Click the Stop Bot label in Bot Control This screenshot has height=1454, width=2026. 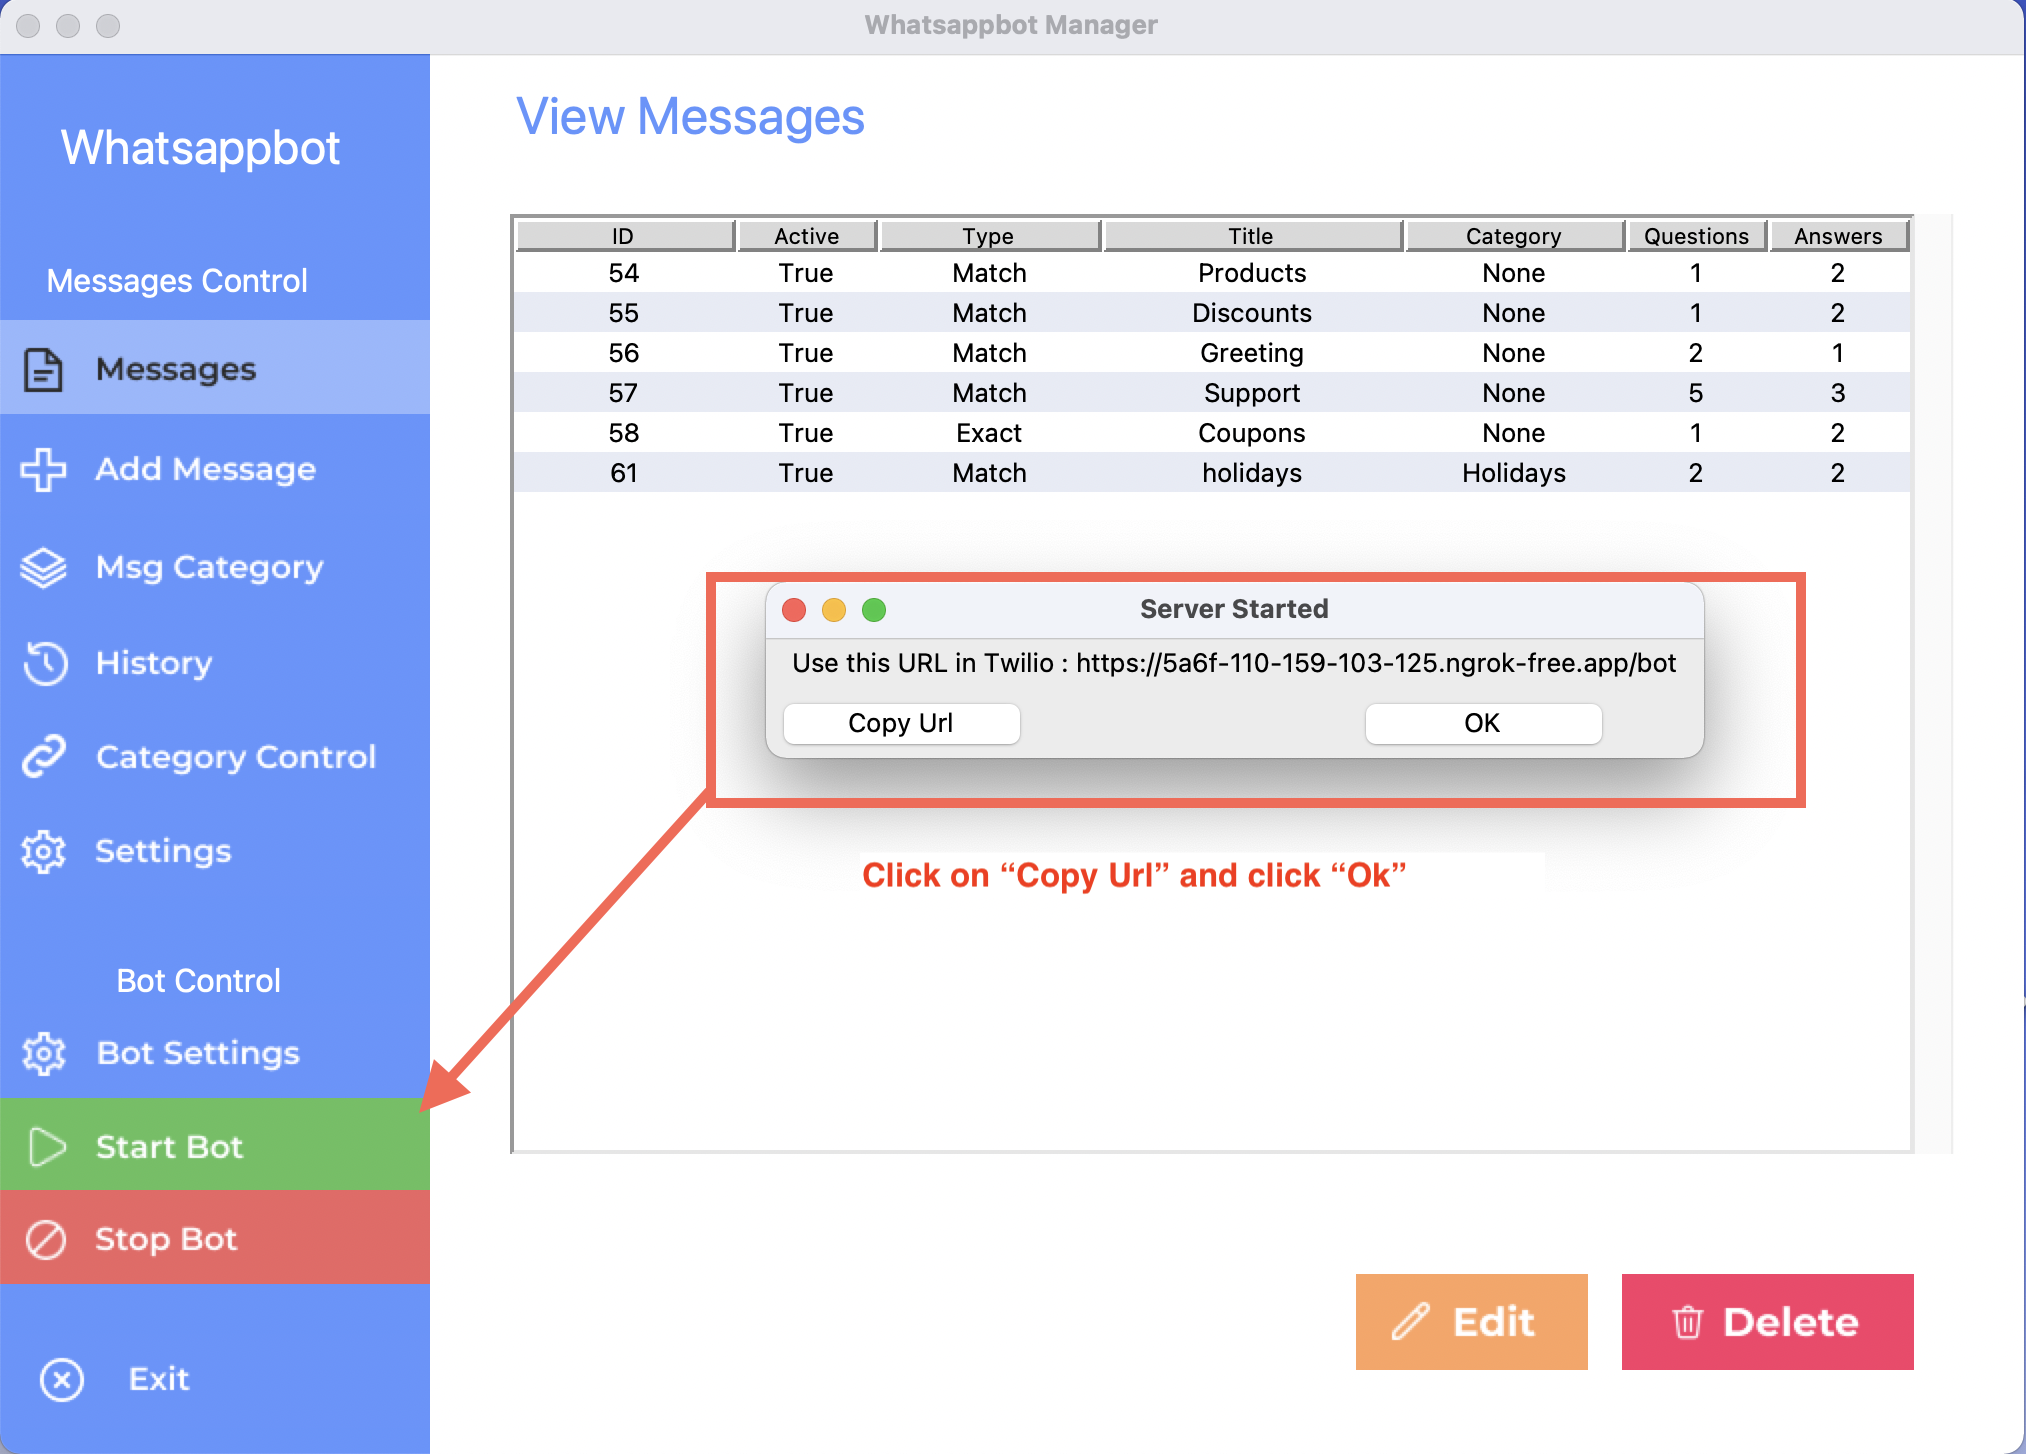(166, 1239)
